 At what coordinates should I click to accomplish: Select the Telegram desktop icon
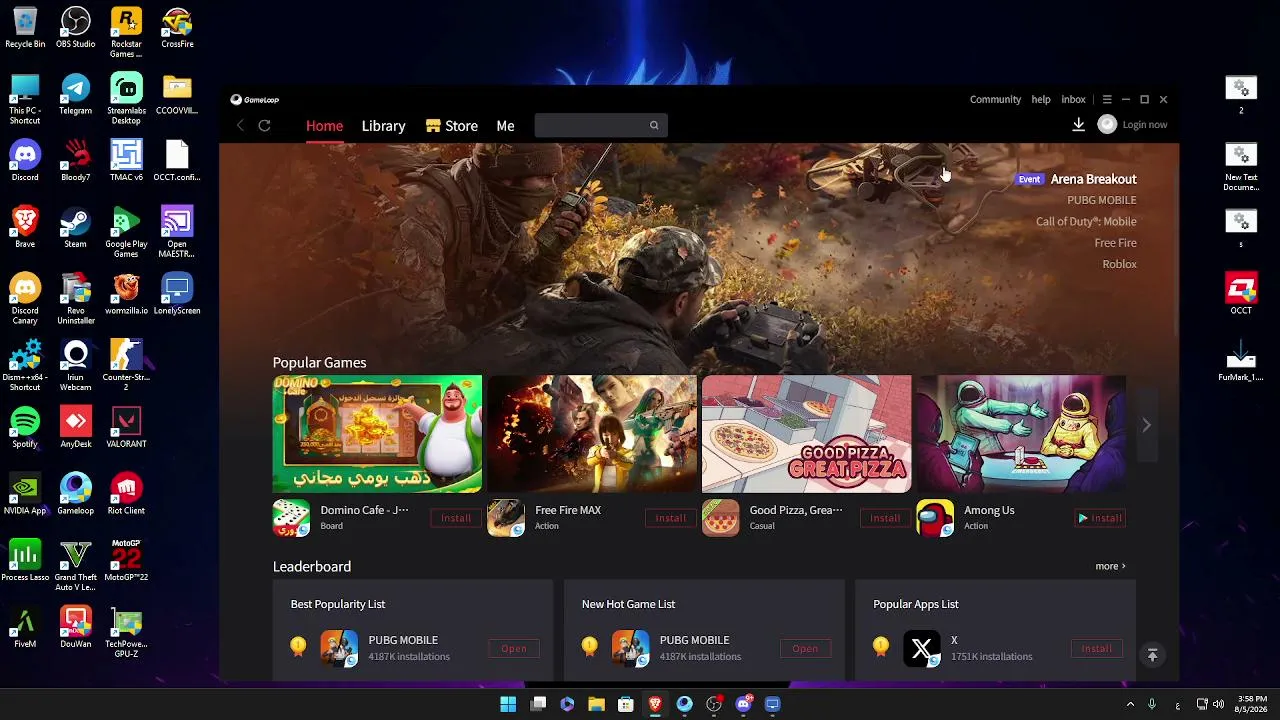(x=76, y=94)
